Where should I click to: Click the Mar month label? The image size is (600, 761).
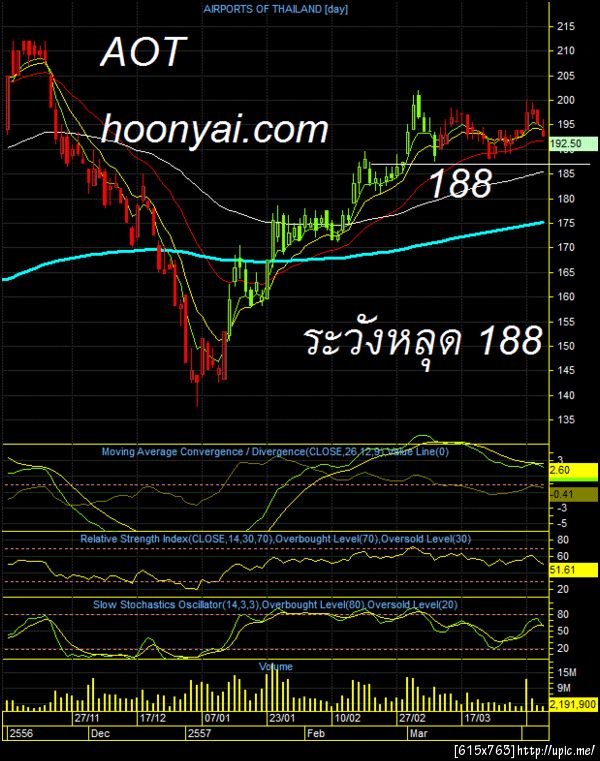coord(418,733)
